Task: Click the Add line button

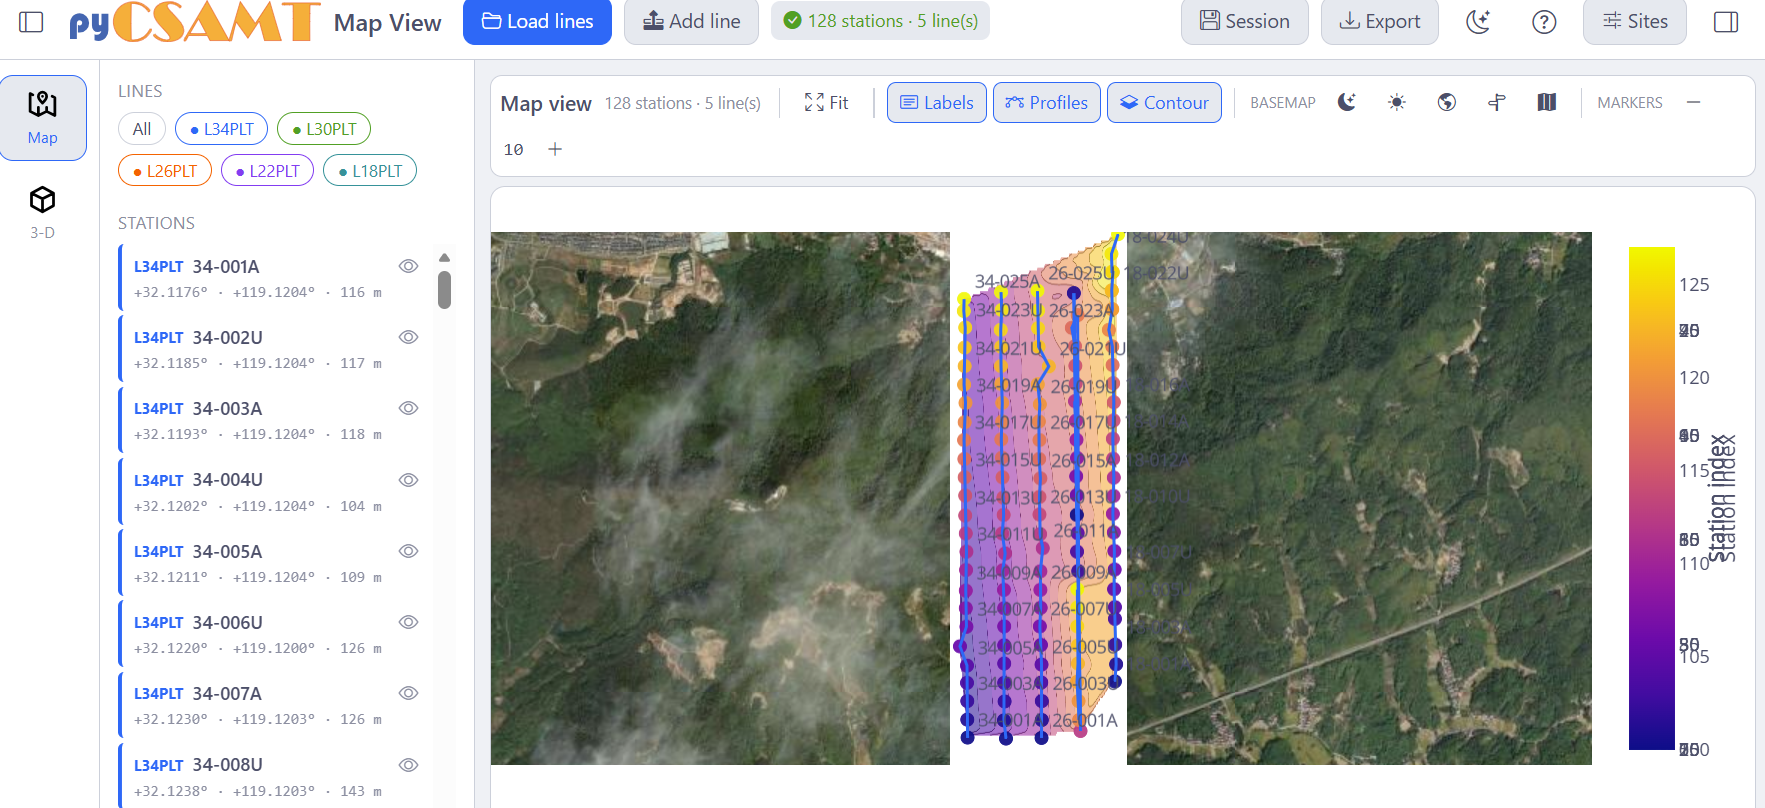Action: click(x=691, y=22)
